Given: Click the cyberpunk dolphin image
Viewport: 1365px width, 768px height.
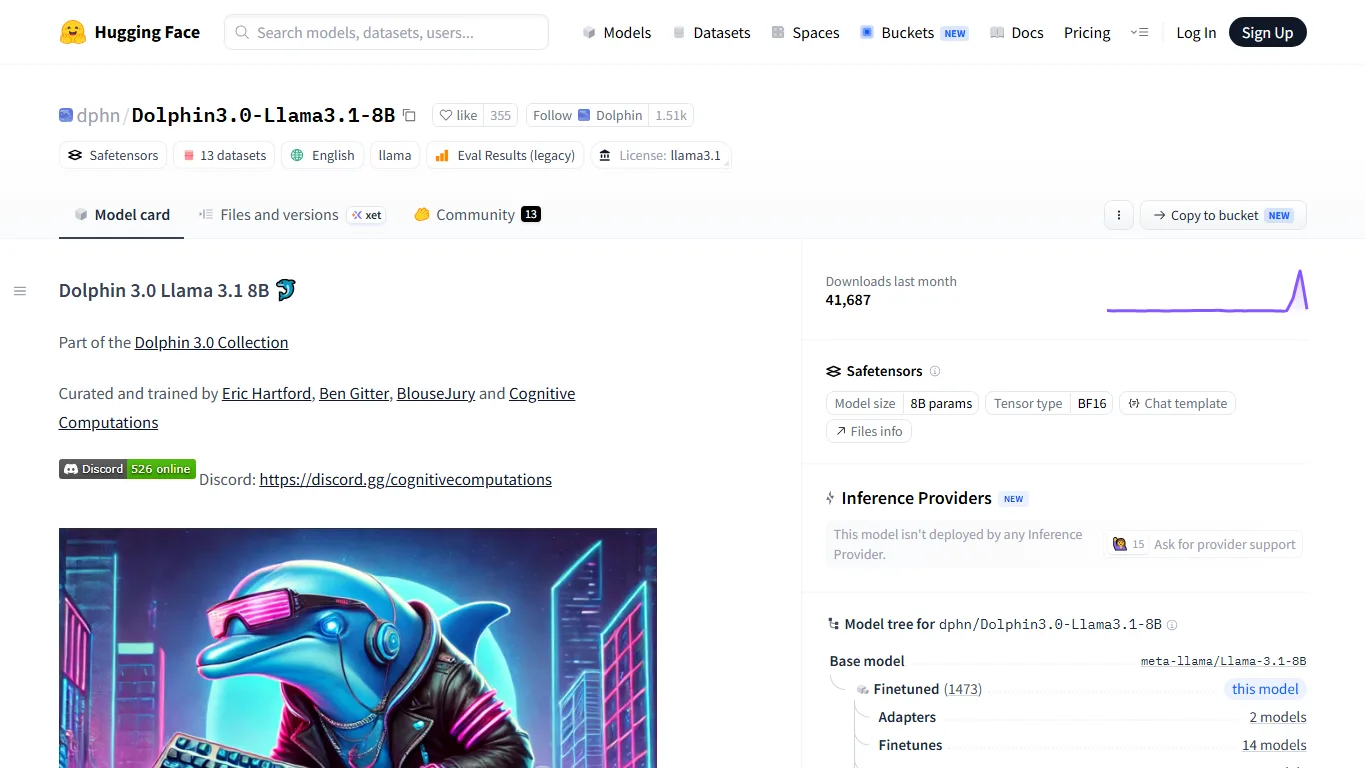Looking at the screenshot, I should [358, 648].
